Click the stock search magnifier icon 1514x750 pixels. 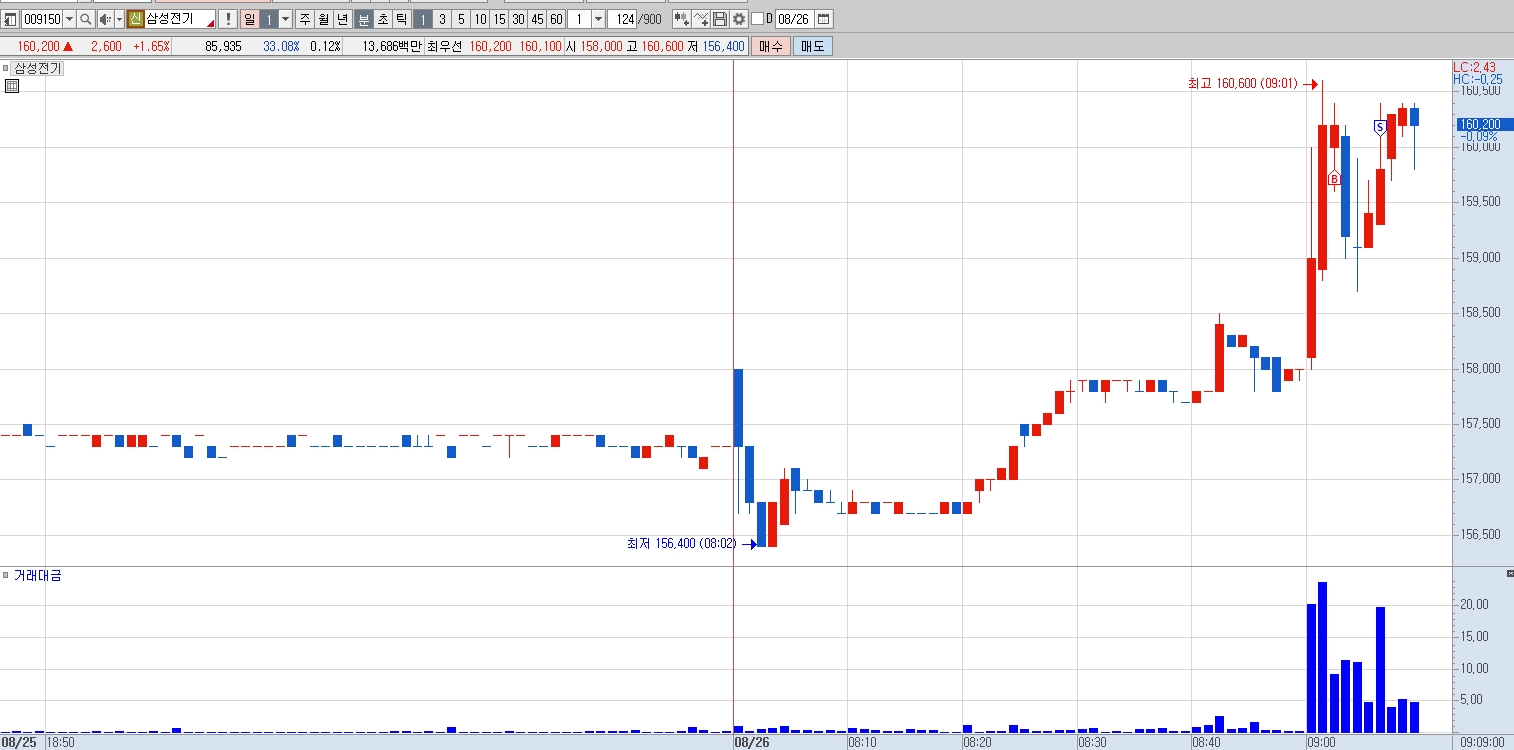click(x=85, y=19)
